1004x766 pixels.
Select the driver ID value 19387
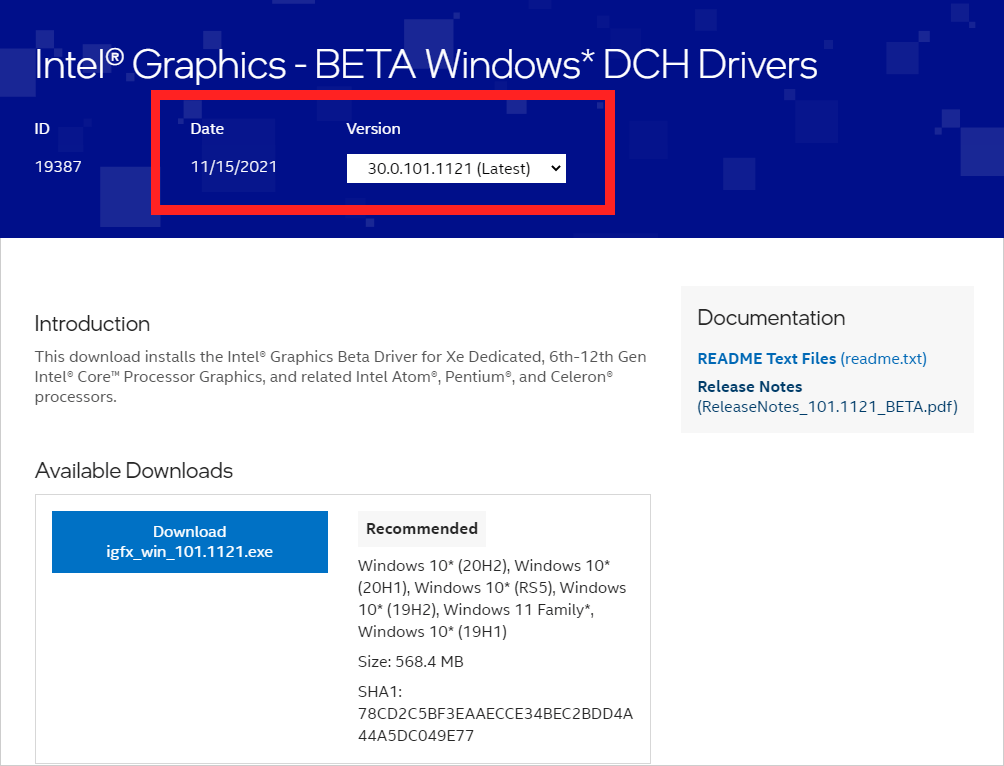[58, 167]
